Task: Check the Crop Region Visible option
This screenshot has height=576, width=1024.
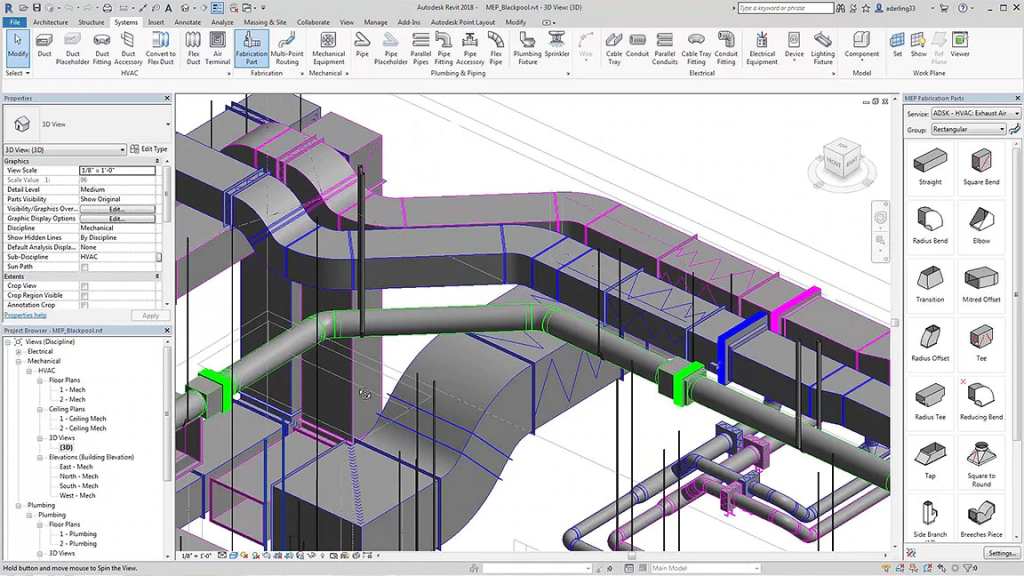Action: pyautogui.click(x=85, y=296)
